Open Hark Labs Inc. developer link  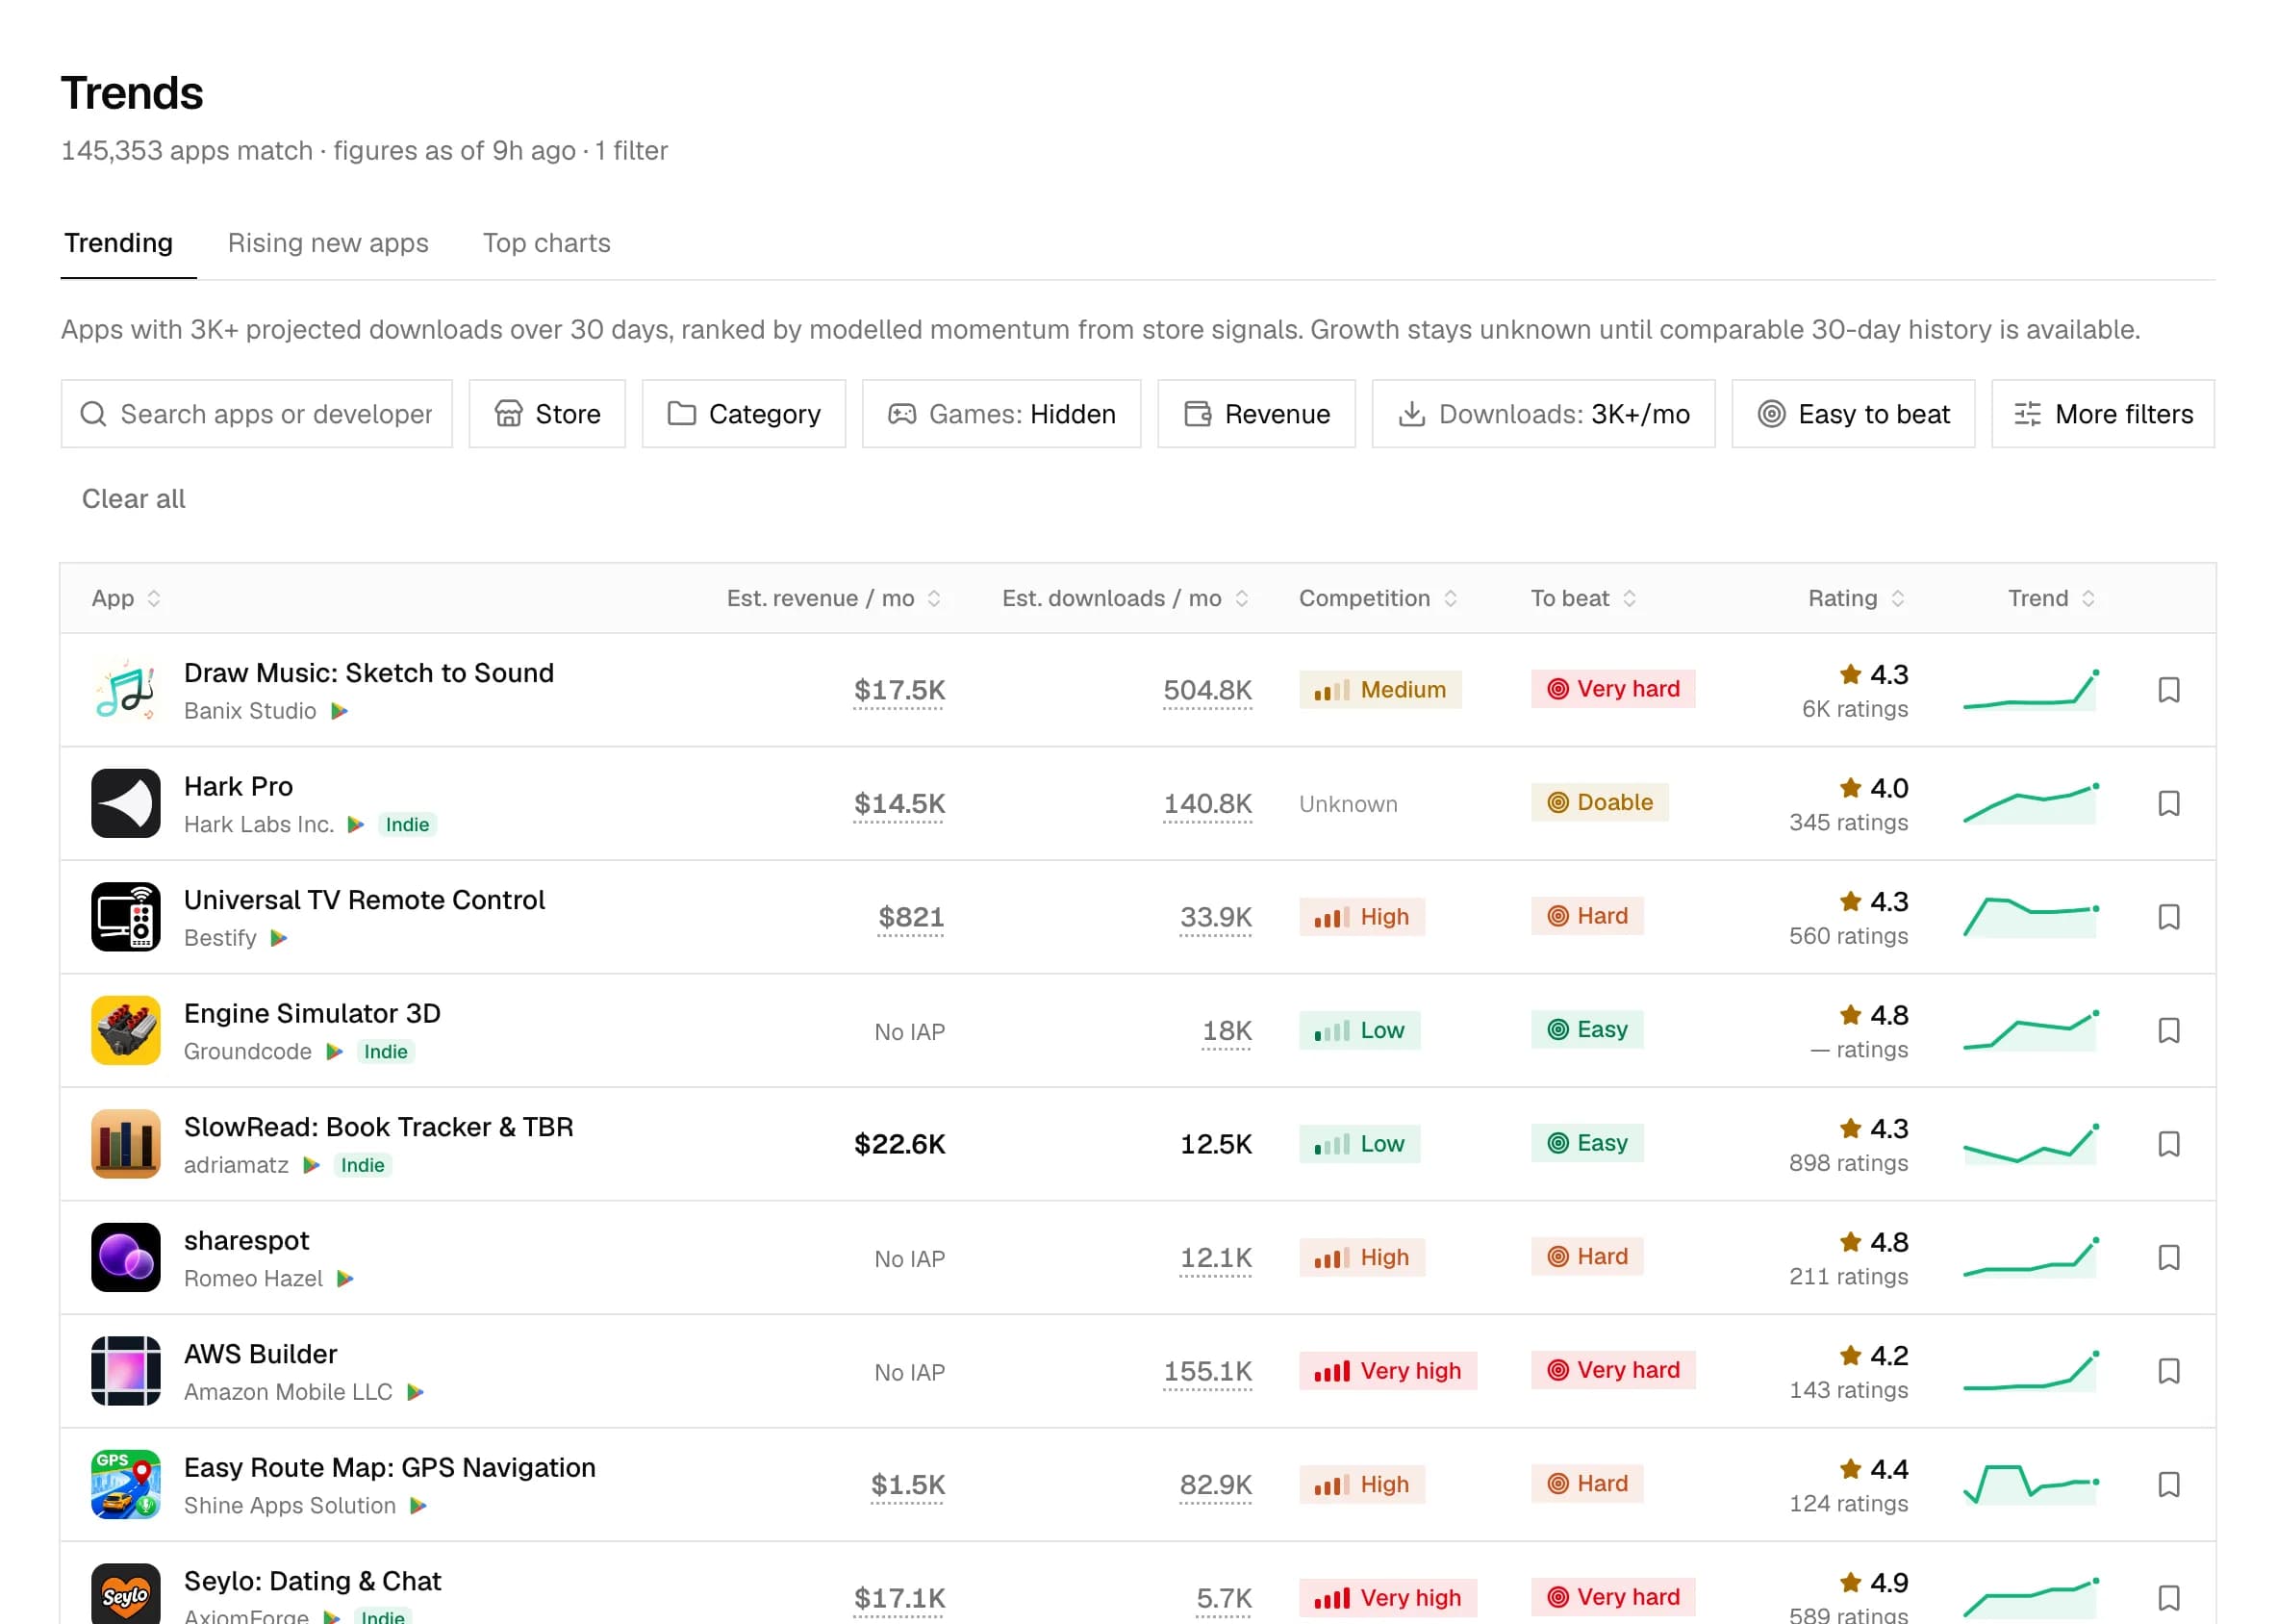pos(259,825)
